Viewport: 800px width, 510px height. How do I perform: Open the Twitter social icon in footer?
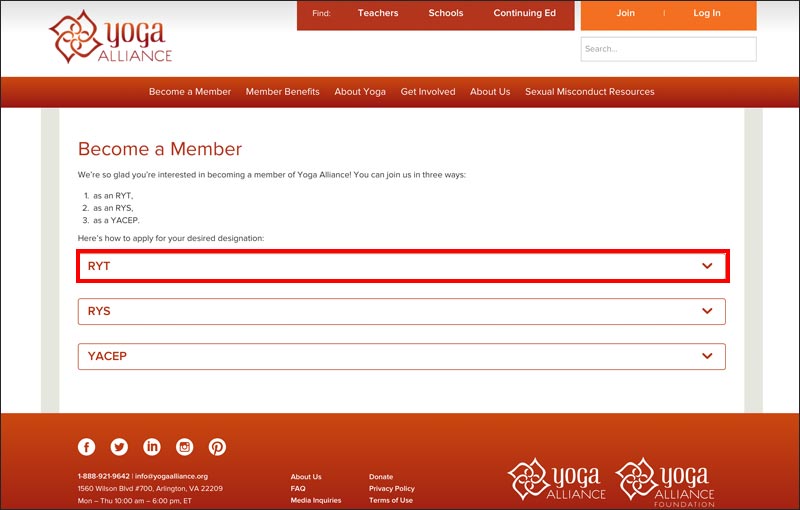click(119, 447)
